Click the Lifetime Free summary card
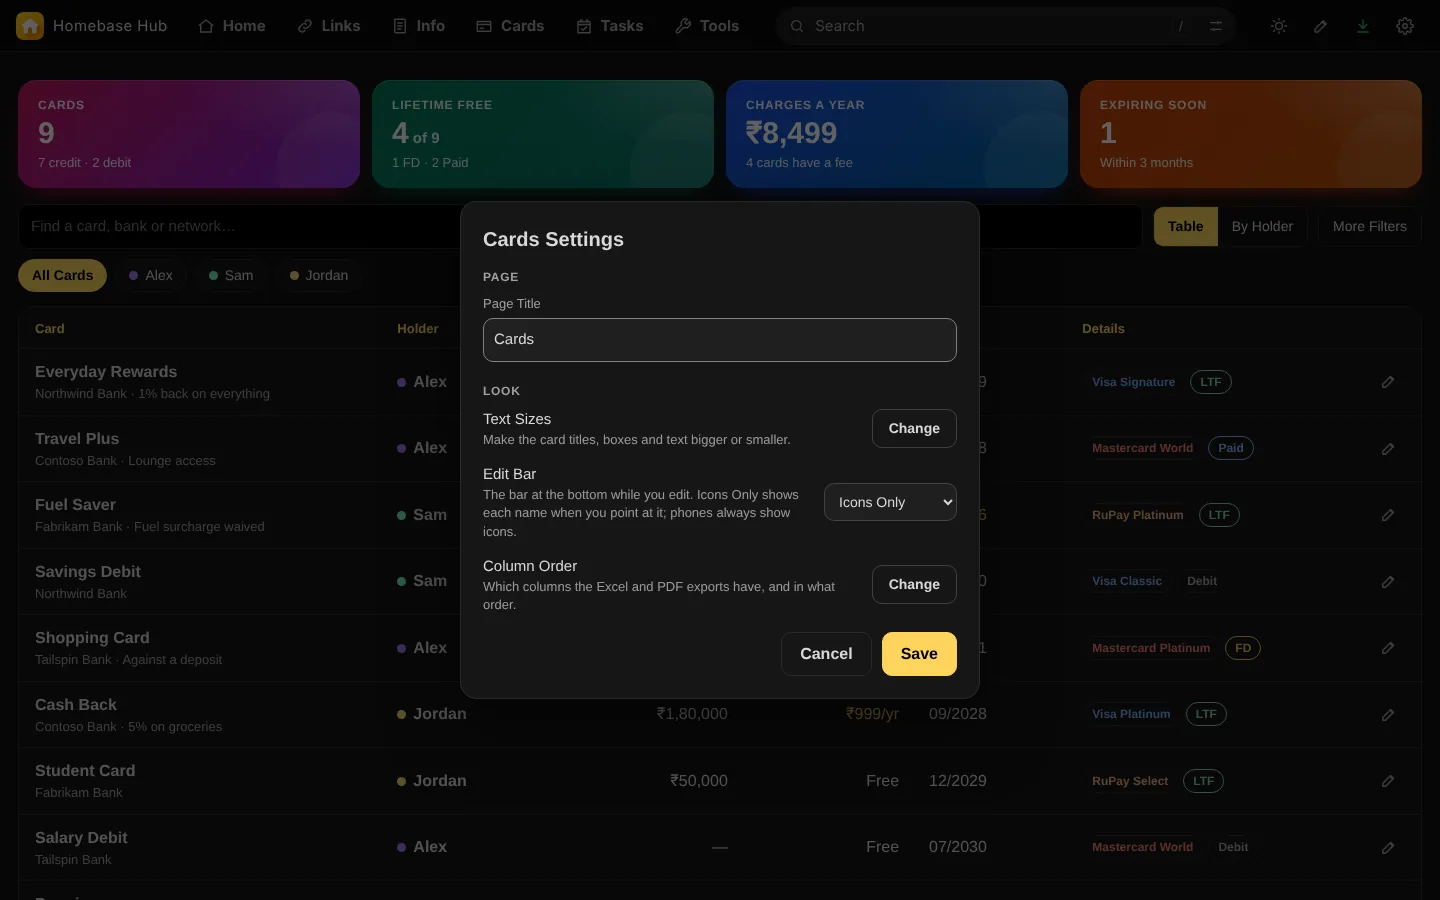Viewport: 1440px width, 900px height. click(x=543, y=134)
